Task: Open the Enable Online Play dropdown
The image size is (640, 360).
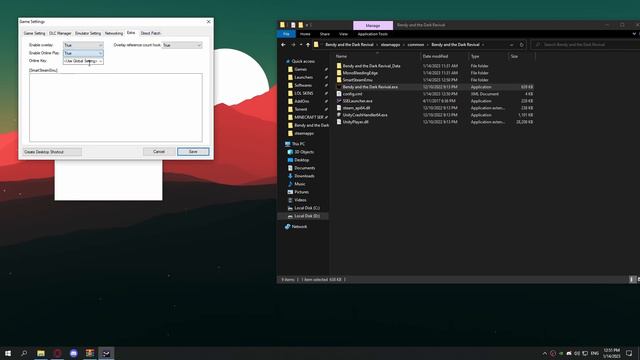Action: pyautogui.click(x=83, y=53)
